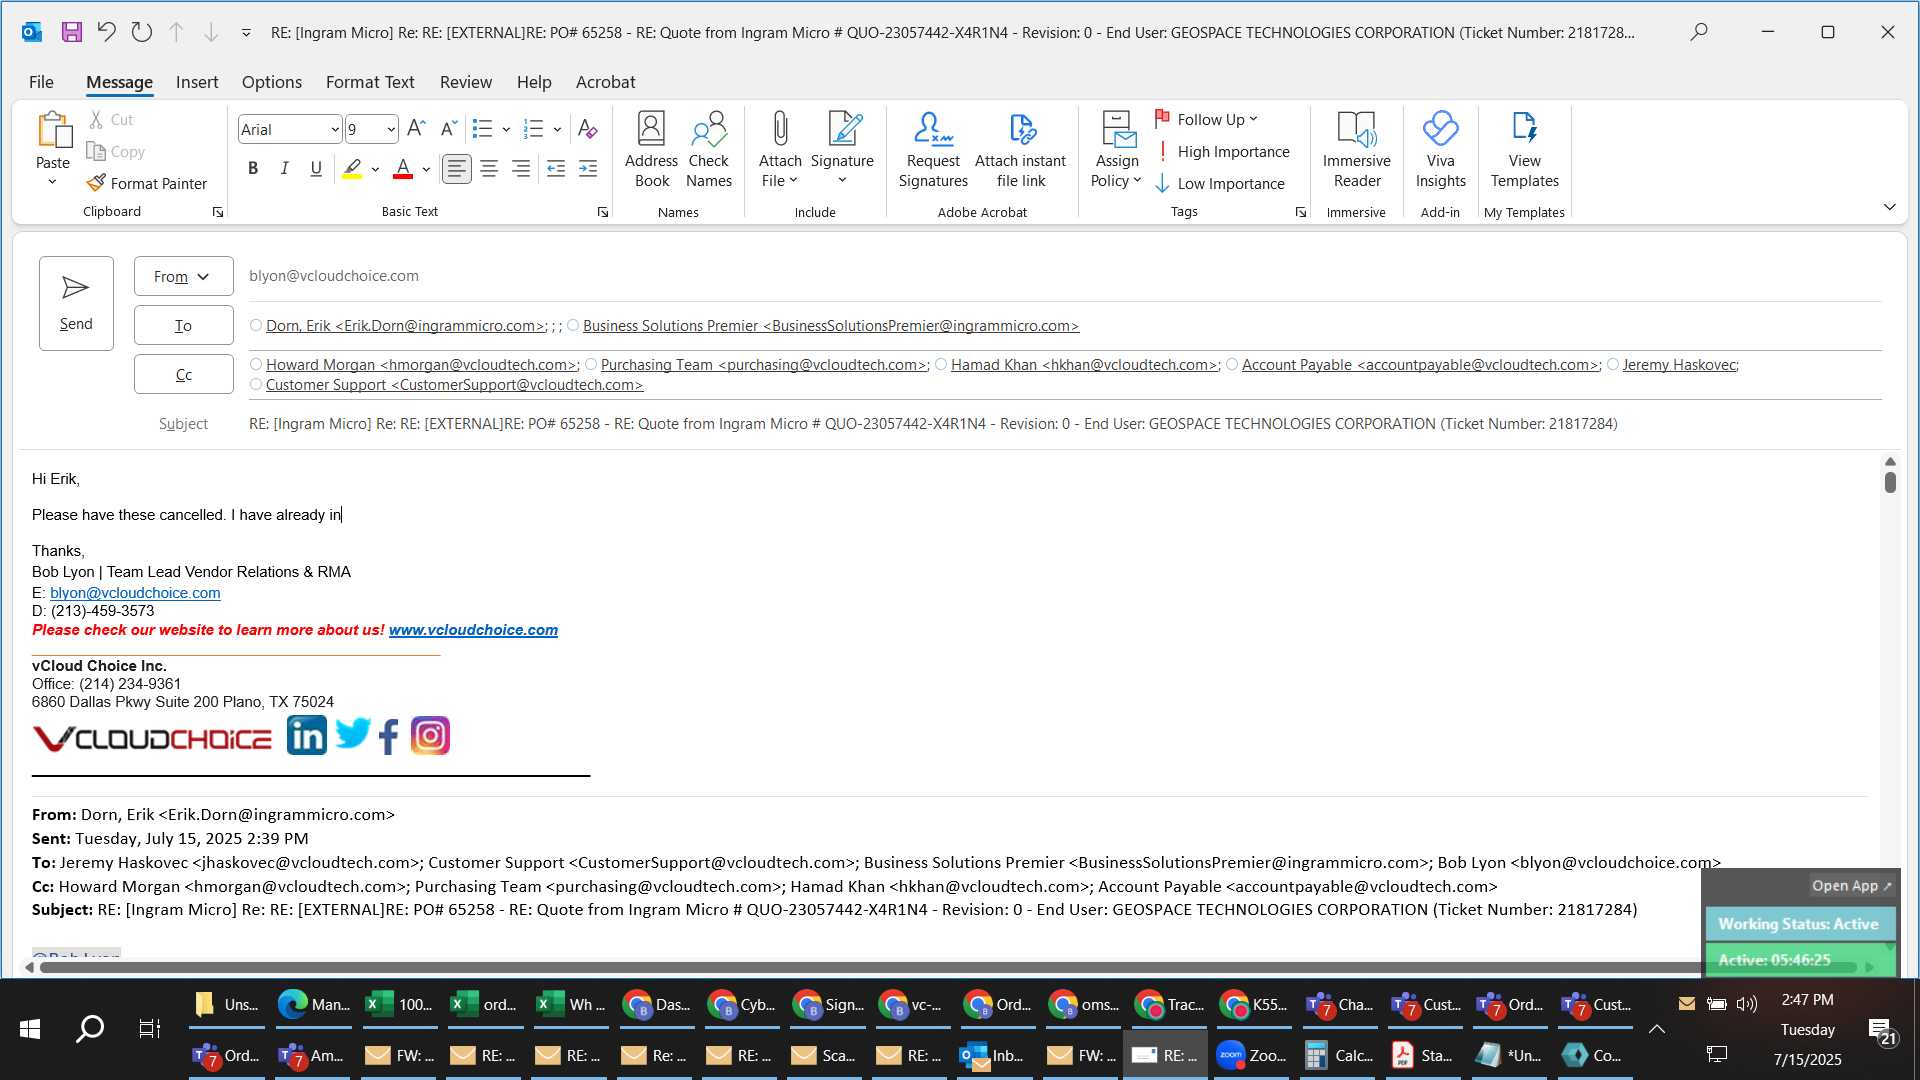The width and height of the screenshot is (1920, 1080).
Task: Toggle the bullet list button
Action: (x=482, y=129)
